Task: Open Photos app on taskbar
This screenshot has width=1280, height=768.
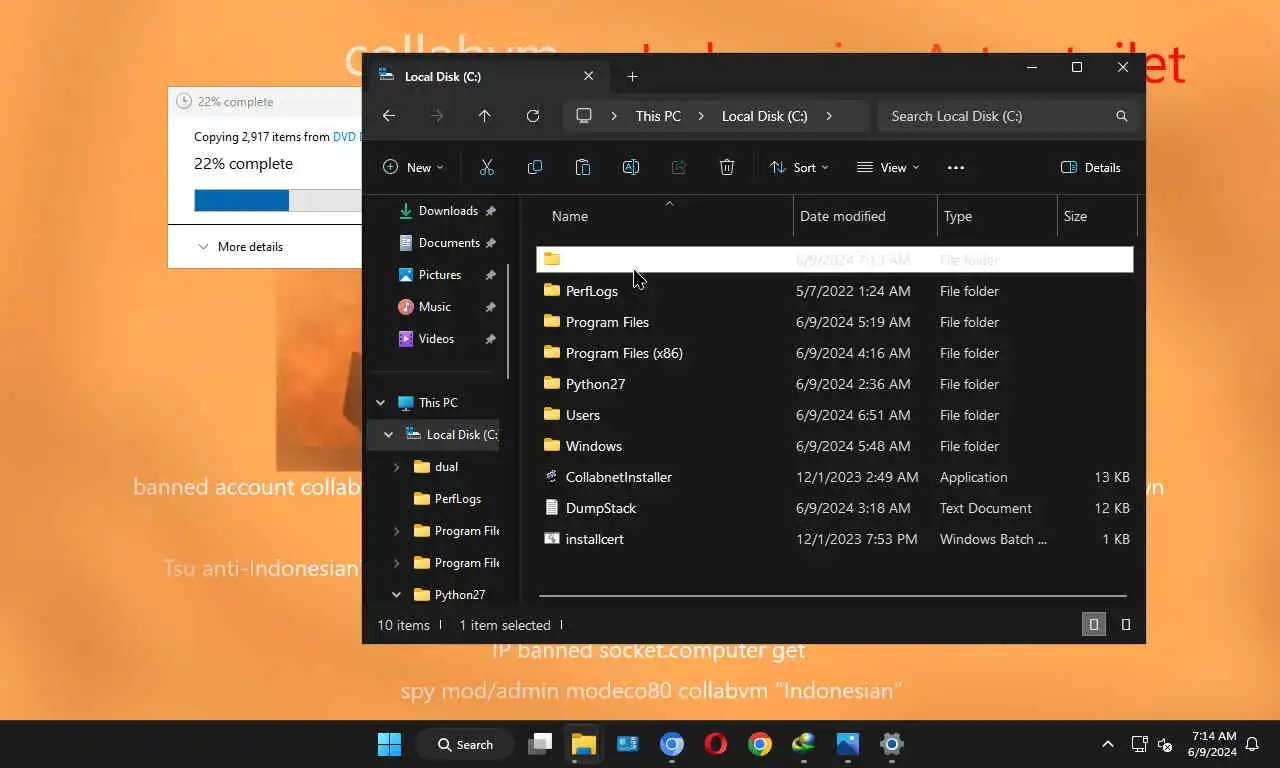Action: click(x=848, y=744)
